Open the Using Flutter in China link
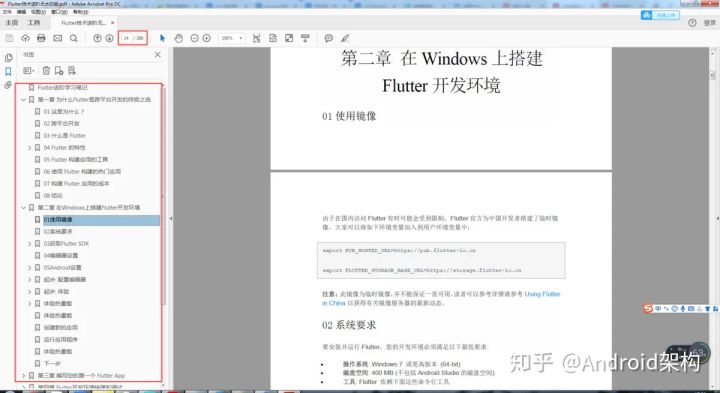Image resolution: width=720 pixels, height=393 pixels. tap(441, 298)
